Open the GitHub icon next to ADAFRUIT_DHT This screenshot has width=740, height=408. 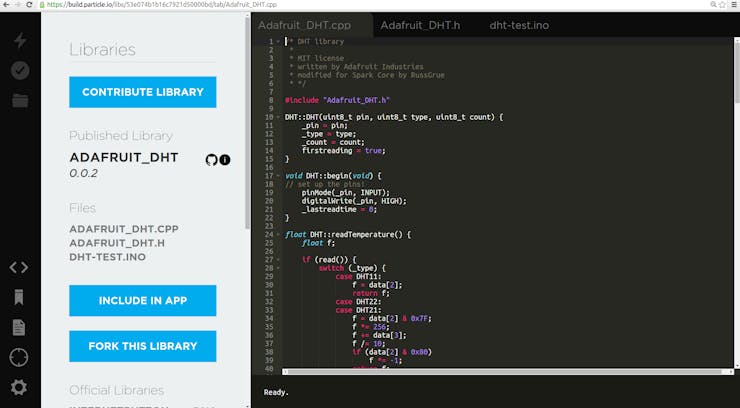click(x=211, y=160)
